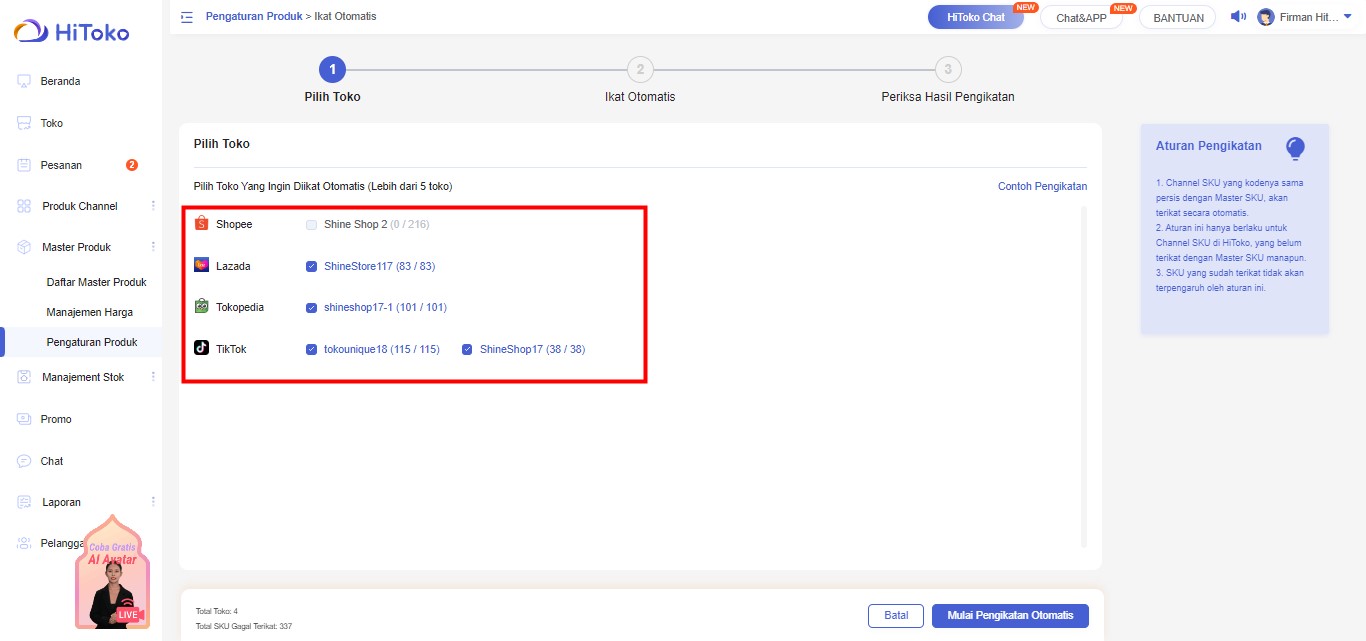Image resolution: width=1366 pixels, height=641 pixels.
Task: Click the Master Produk box icon
Action: coord(25,247)
